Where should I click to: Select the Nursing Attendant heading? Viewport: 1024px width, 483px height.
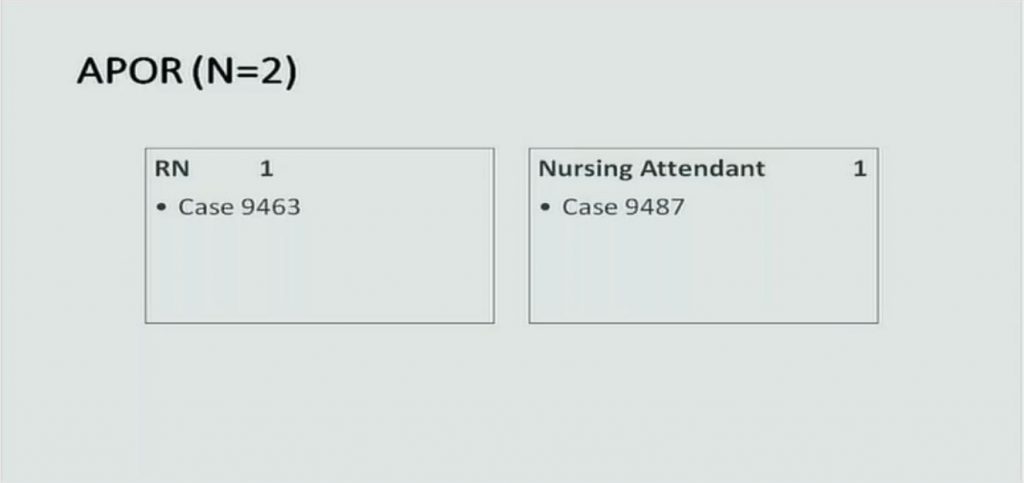[x=651, y=168]
